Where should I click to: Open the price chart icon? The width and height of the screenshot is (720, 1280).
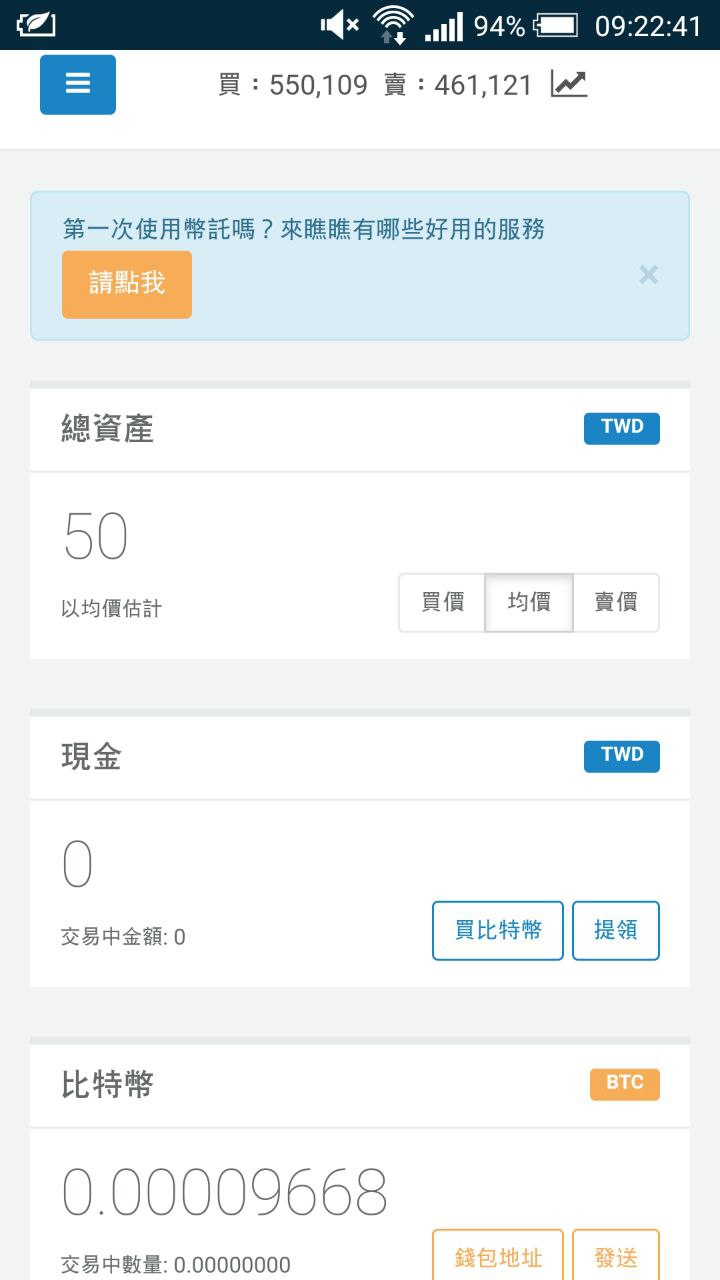pos(569,84)
